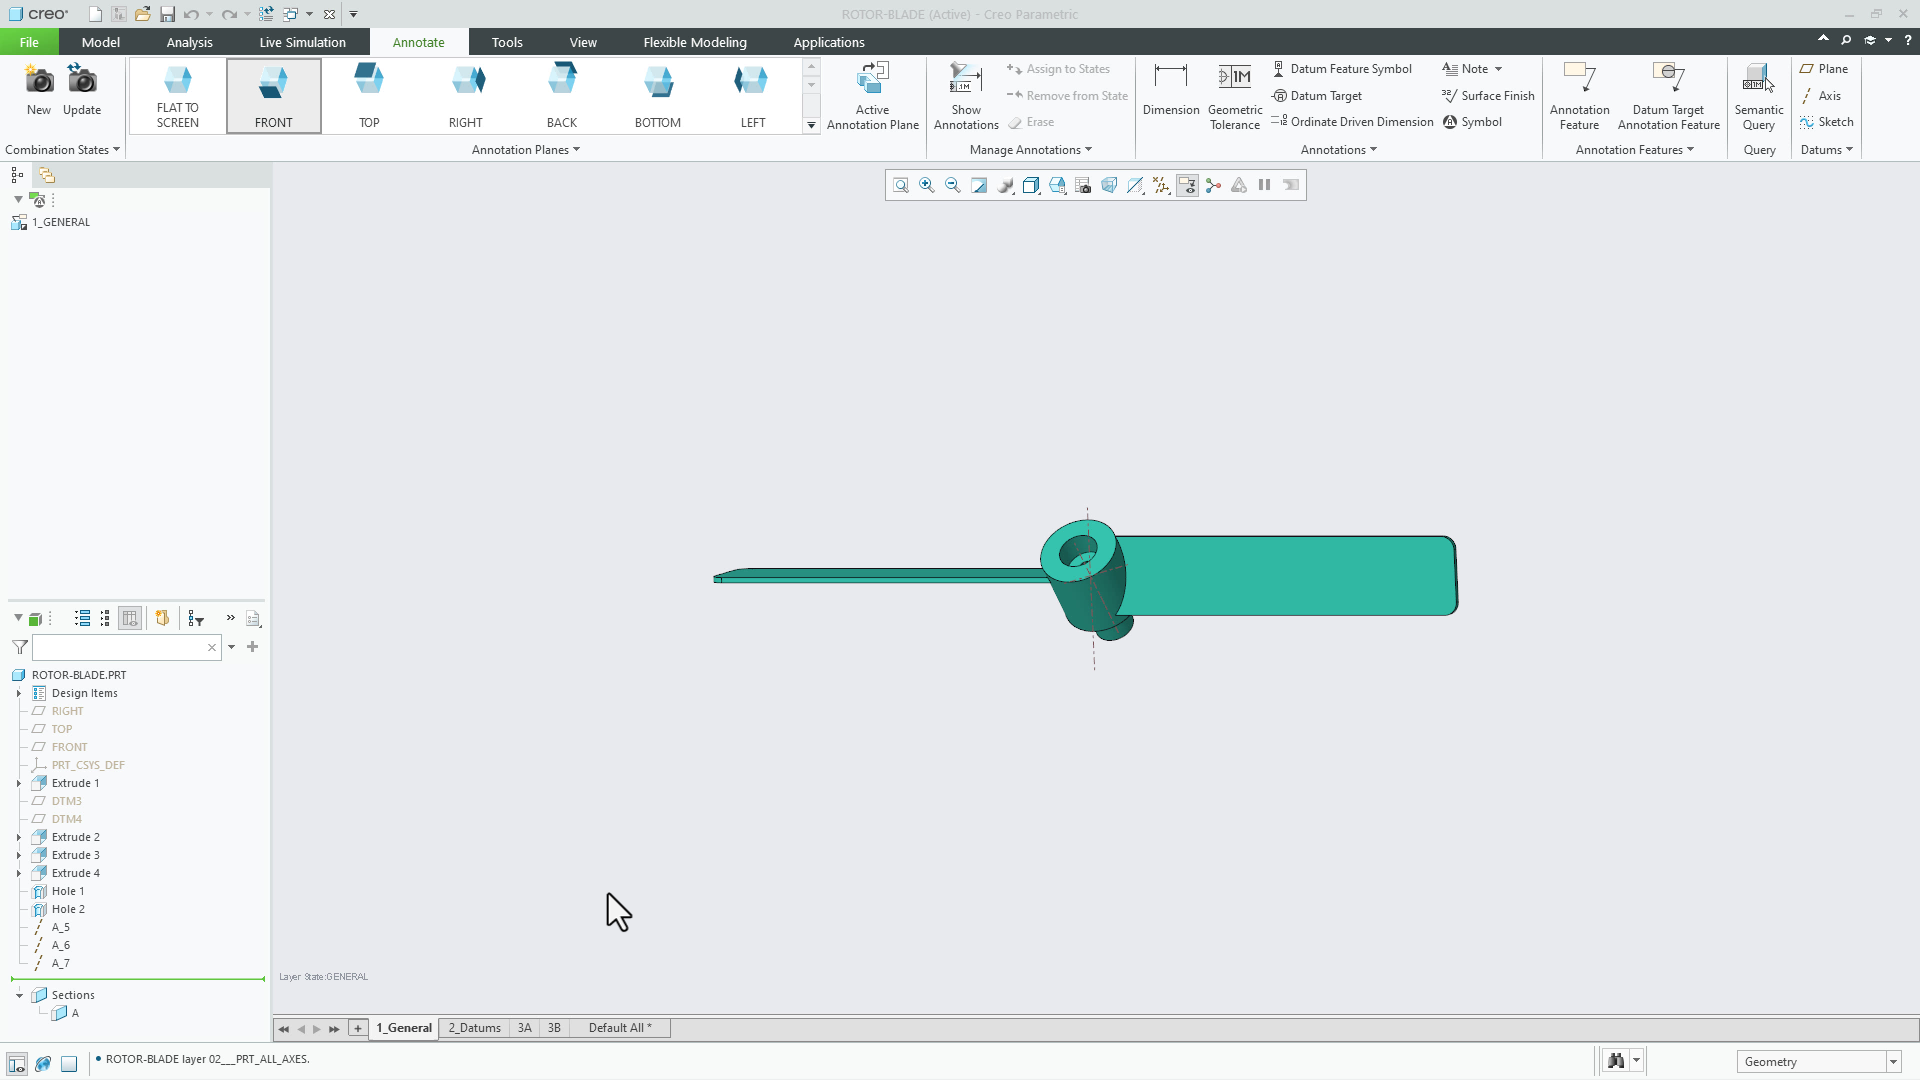The image size is (1920, 1080).
Task: Toggle the layer tree display pane
Action: coord(45,174)
